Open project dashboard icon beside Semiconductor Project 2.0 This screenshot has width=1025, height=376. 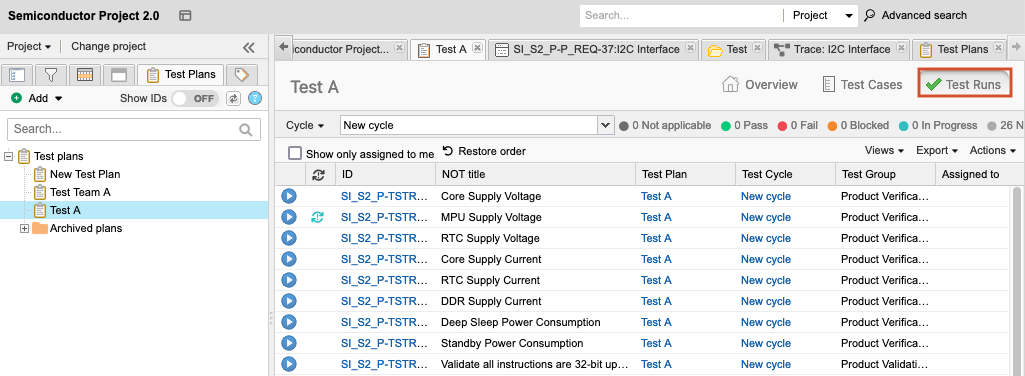pyautogui.click(x=185, y=15)
